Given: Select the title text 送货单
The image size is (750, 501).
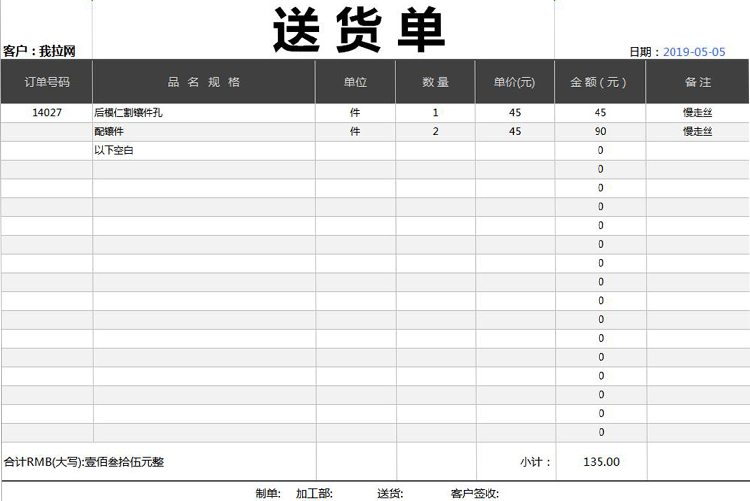Looking at the screenshot, I should [359, 30].
